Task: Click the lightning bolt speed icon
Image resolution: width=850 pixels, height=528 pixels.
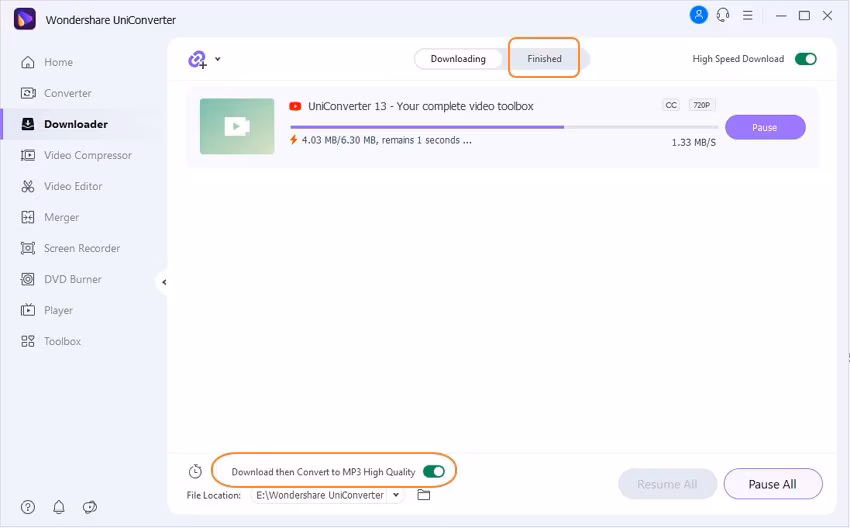Action: tap(293, 140)
